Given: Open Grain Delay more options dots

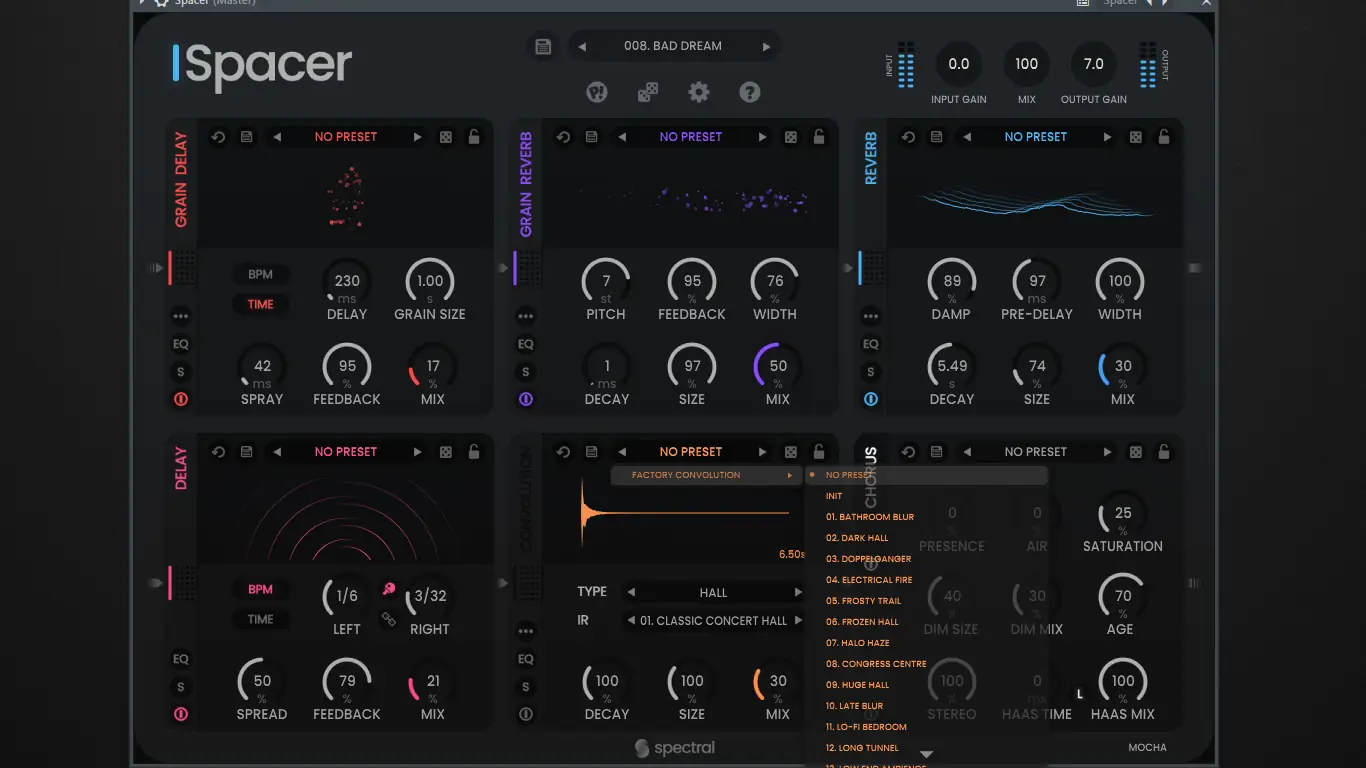Looking at the screenshot, I should 181,316.
